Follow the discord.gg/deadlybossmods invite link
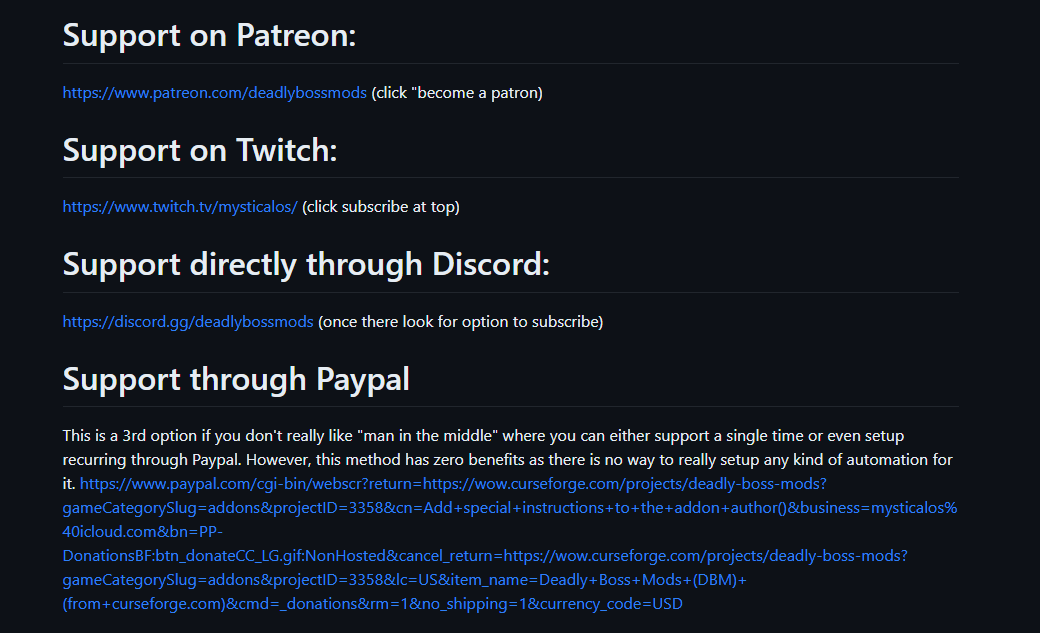 188,322
